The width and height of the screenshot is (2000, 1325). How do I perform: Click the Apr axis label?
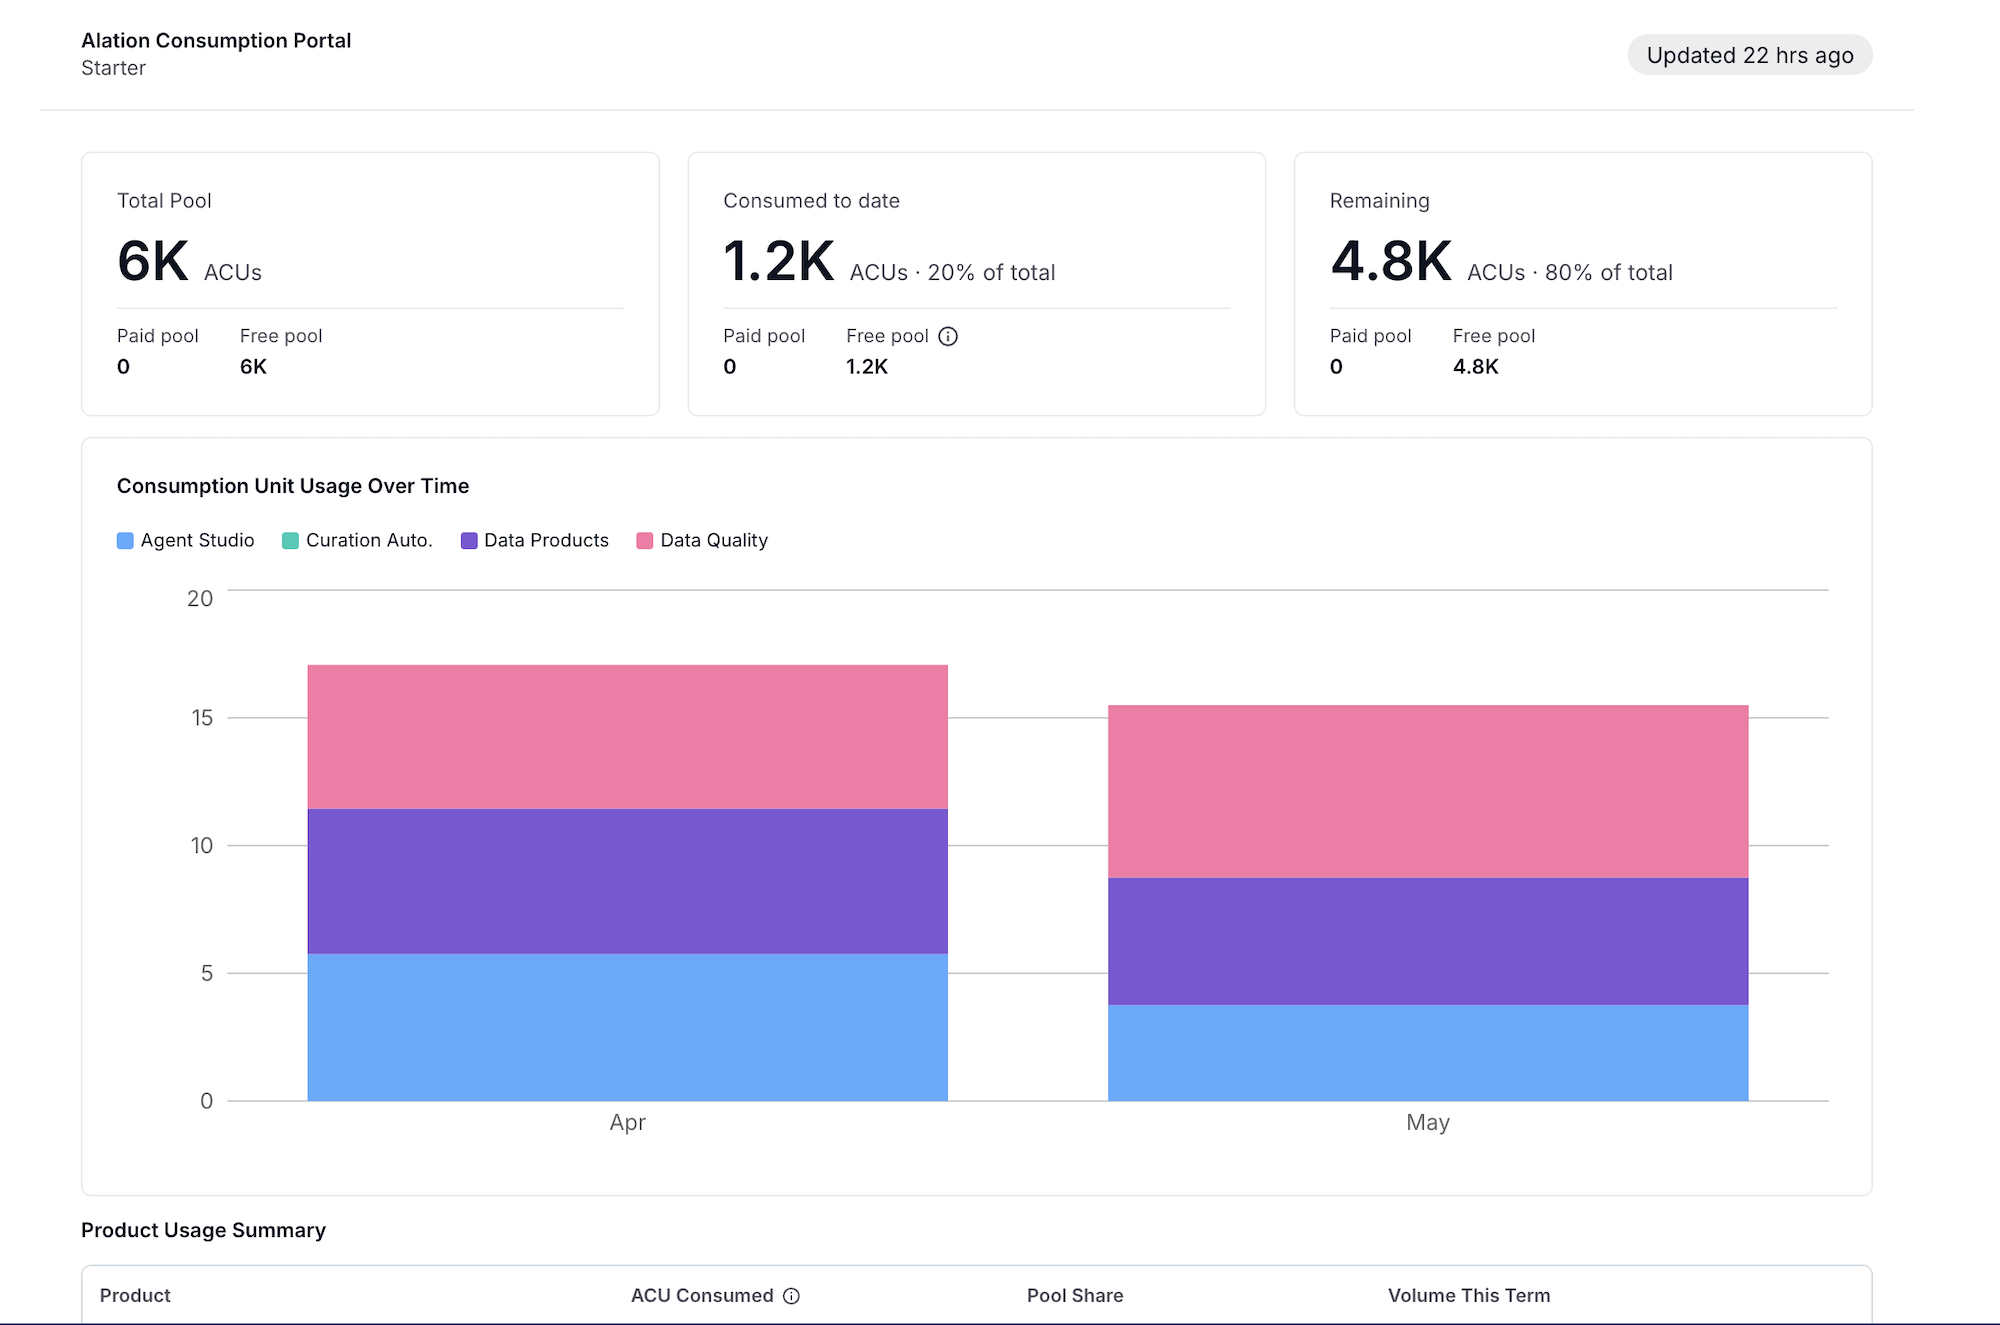[628, 1122]
